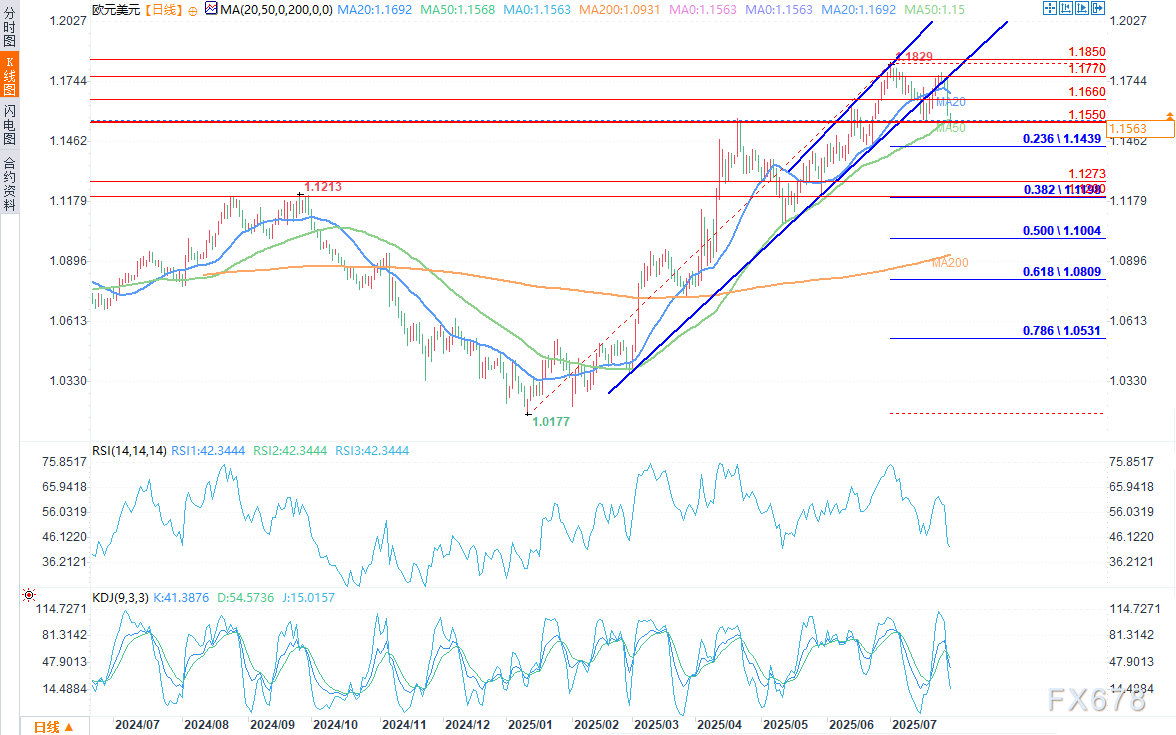
Task: Click the 欧元美元 symbol name
Action: point(114,9)
